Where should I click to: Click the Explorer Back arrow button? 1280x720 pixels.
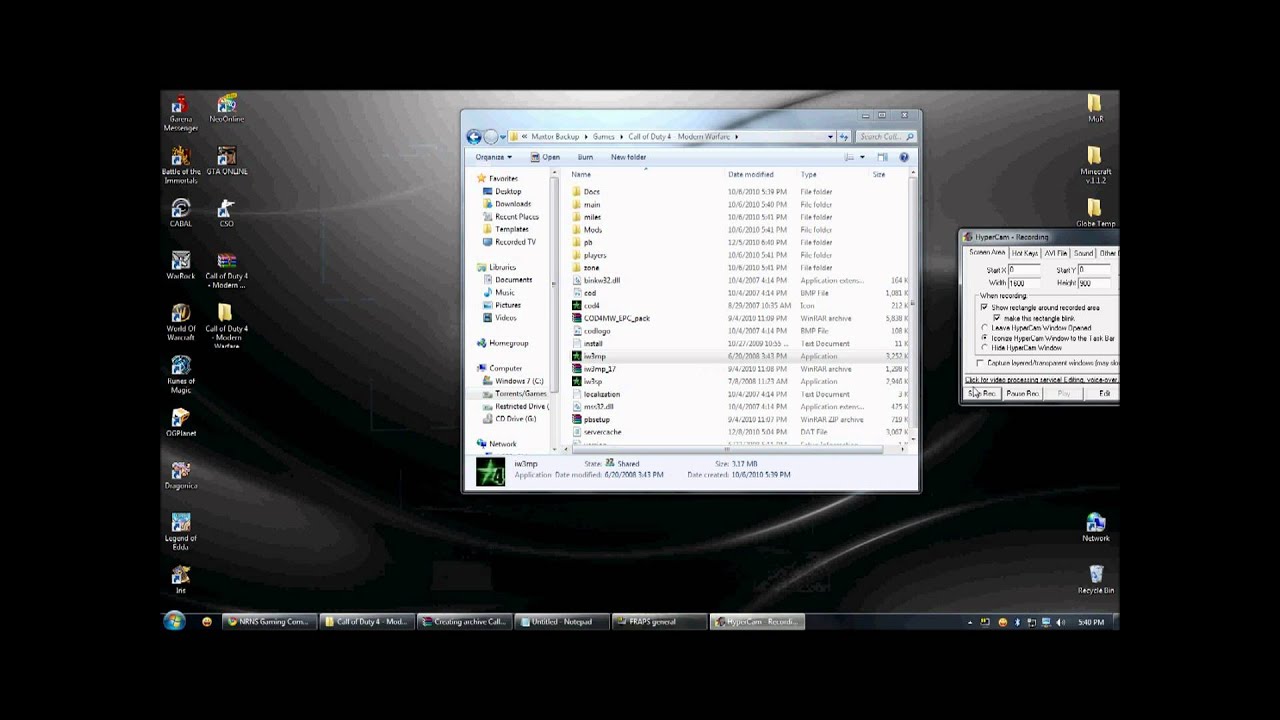[474, 137]
